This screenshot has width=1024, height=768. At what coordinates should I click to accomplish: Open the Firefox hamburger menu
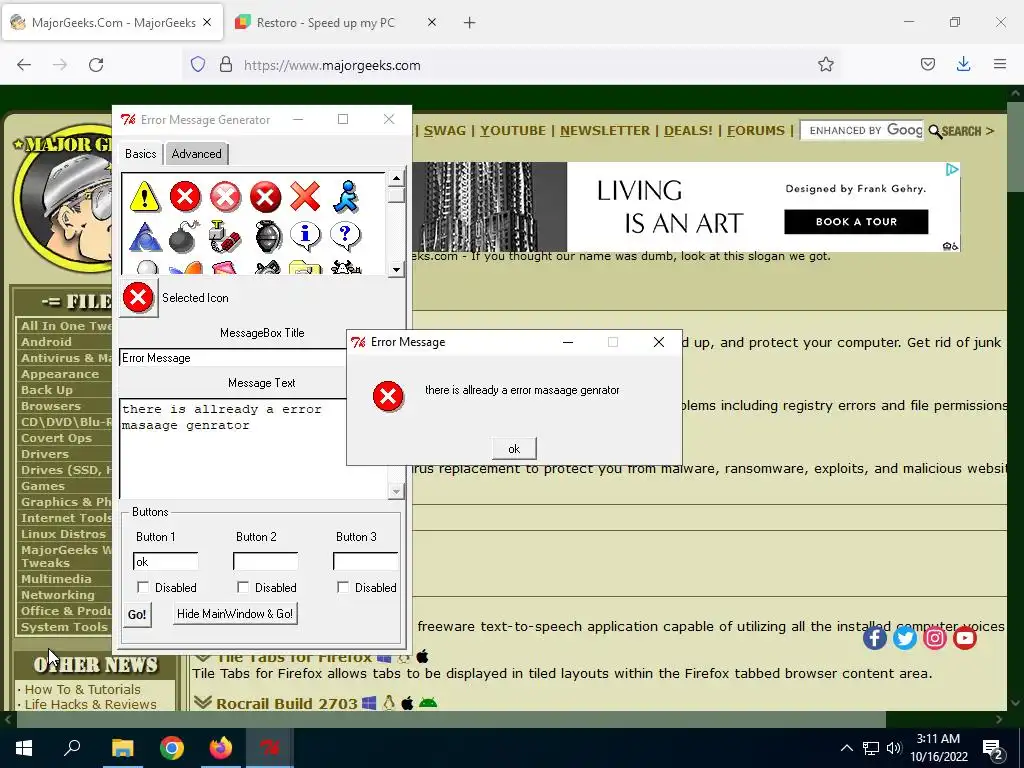(1000, 64)
